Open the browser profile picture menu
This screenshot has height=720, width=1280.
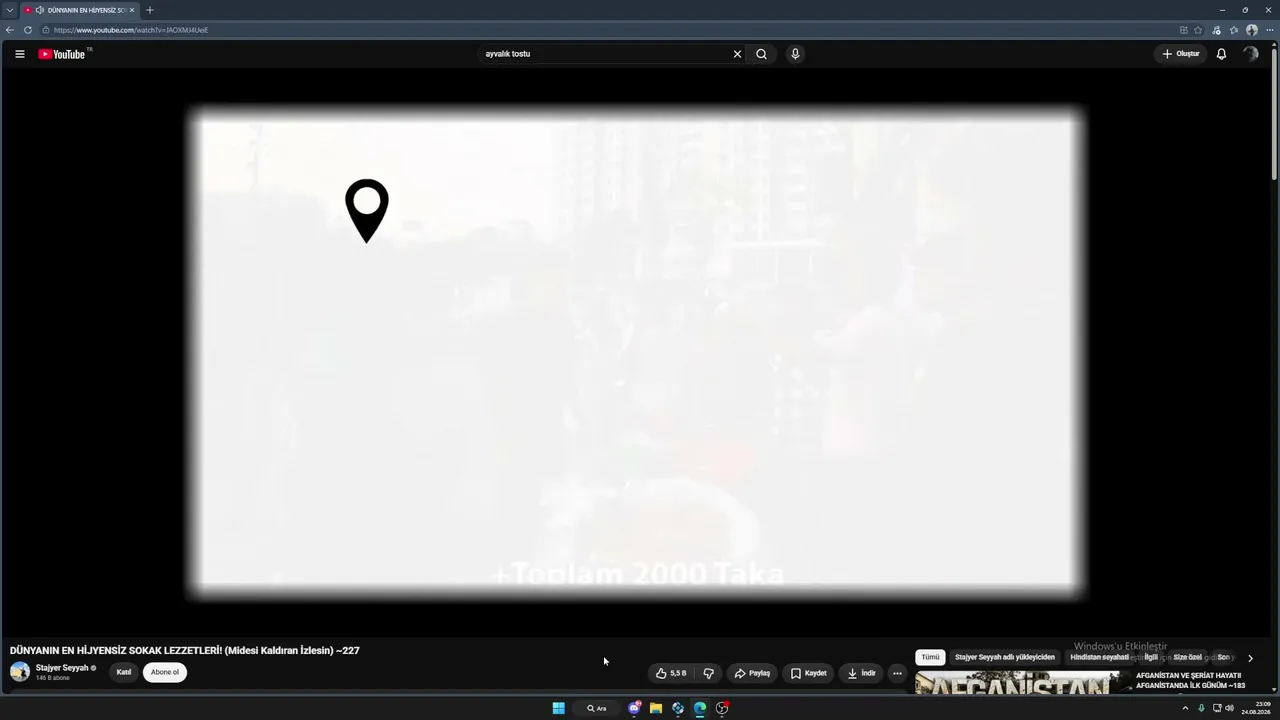1252,30
